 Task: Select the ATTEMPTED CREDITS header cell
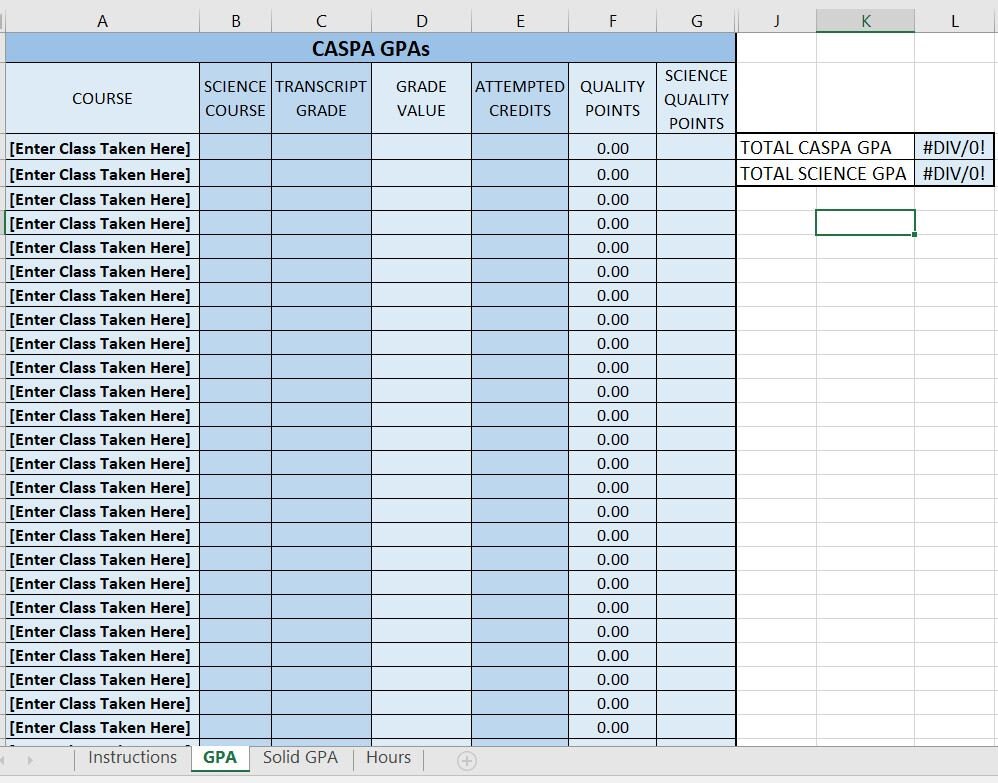[x=520, y=97]
